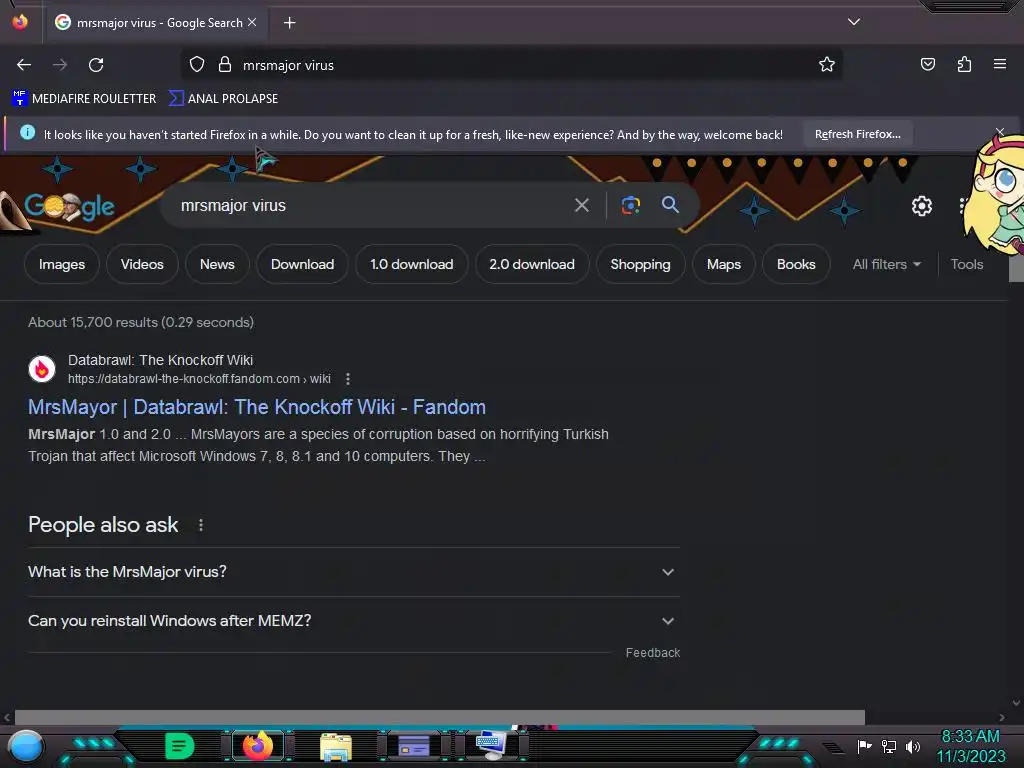Open the Pocket save icon
Viewport: 1024px width, 768px height.
tap(927, 64)
